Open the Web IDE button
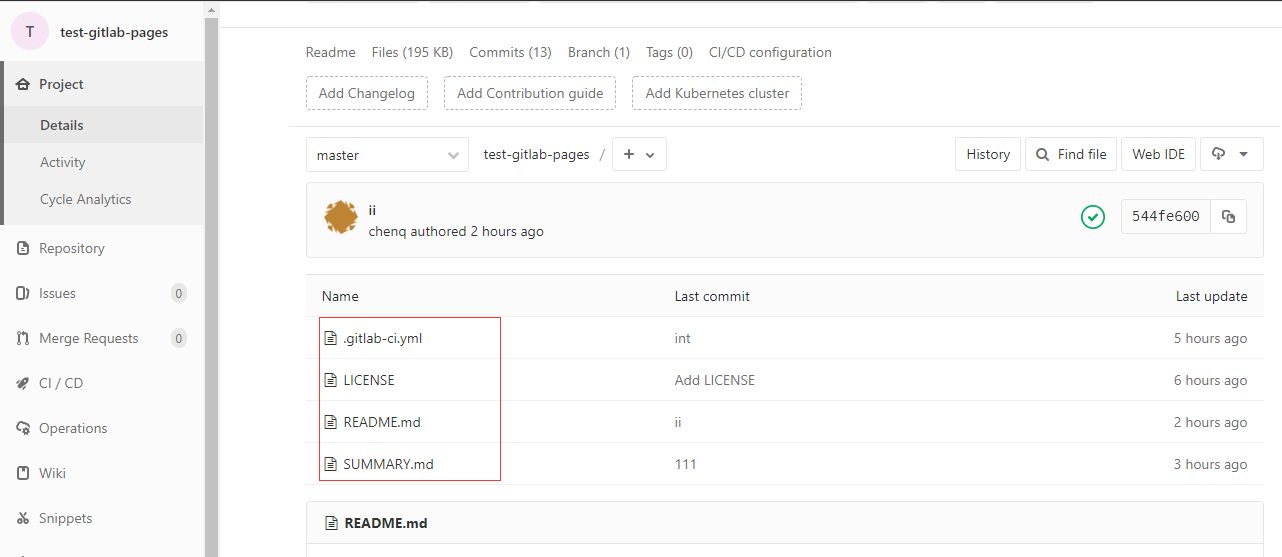Viewport: 1282px width, 557px height. click(1158, 154)
